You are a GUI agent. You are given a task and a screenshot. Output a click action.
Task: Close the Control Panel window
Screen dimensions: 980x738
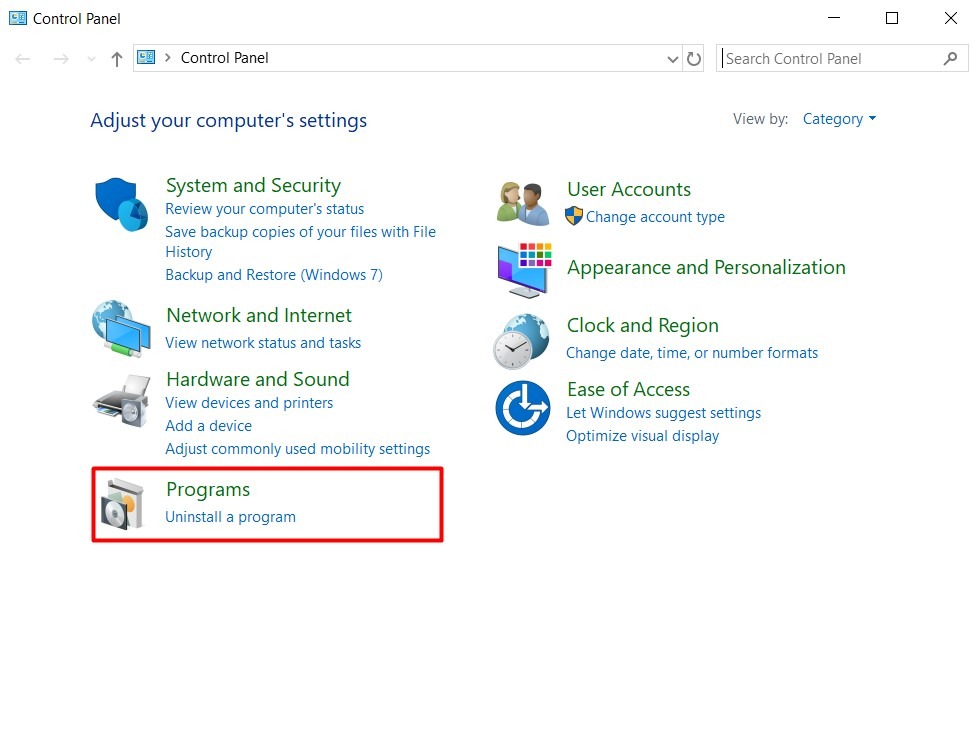tap(951, 18)
